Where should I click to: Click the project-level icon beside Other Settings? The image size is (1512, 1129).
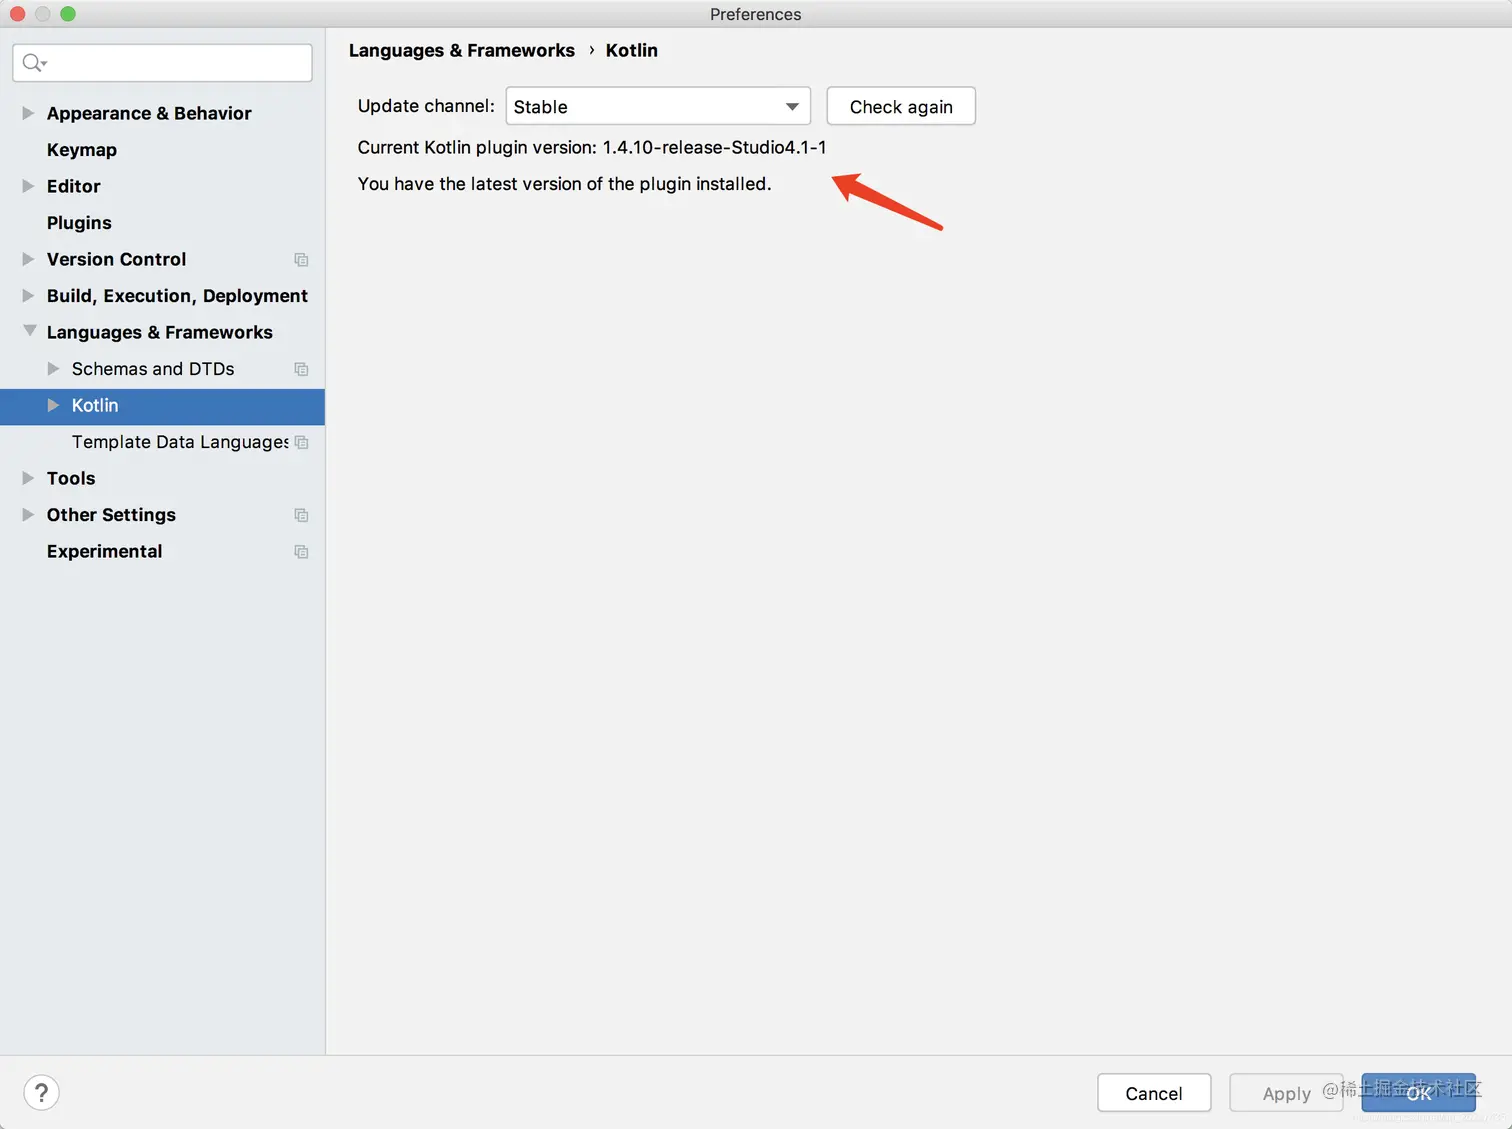[x=301, y=515]
